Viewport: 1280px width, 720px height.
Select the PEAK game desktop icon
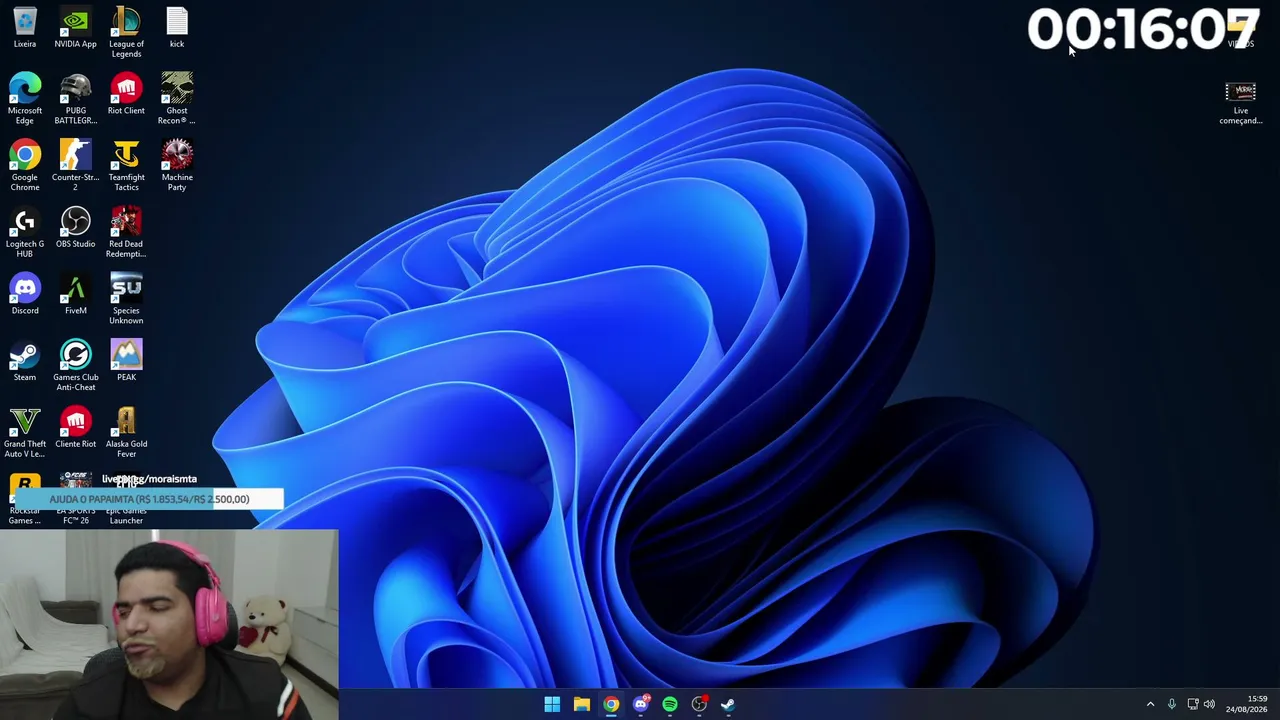coord(126,362)
